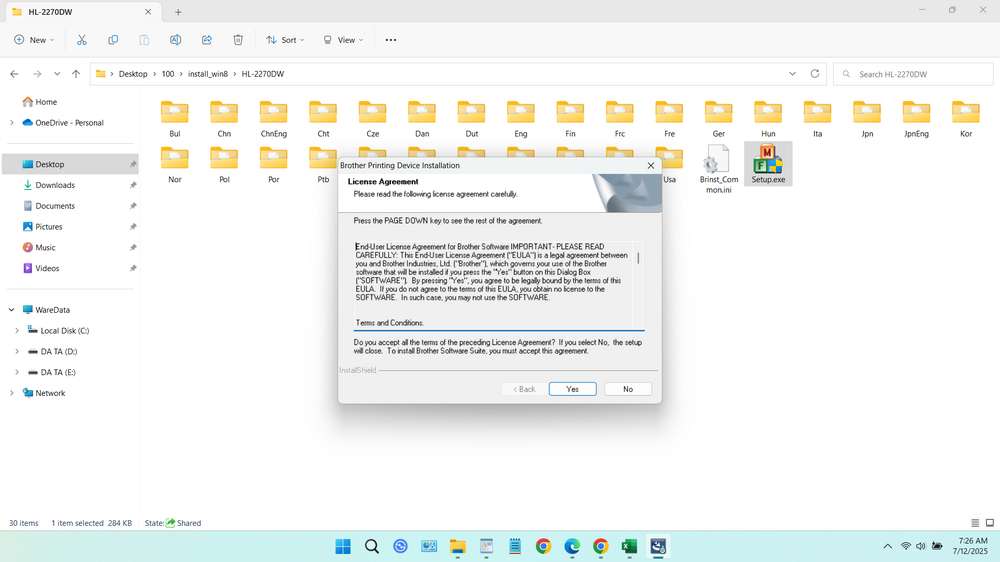Expand the Network tree node
1000x562 pixels.
coord(11,393)
